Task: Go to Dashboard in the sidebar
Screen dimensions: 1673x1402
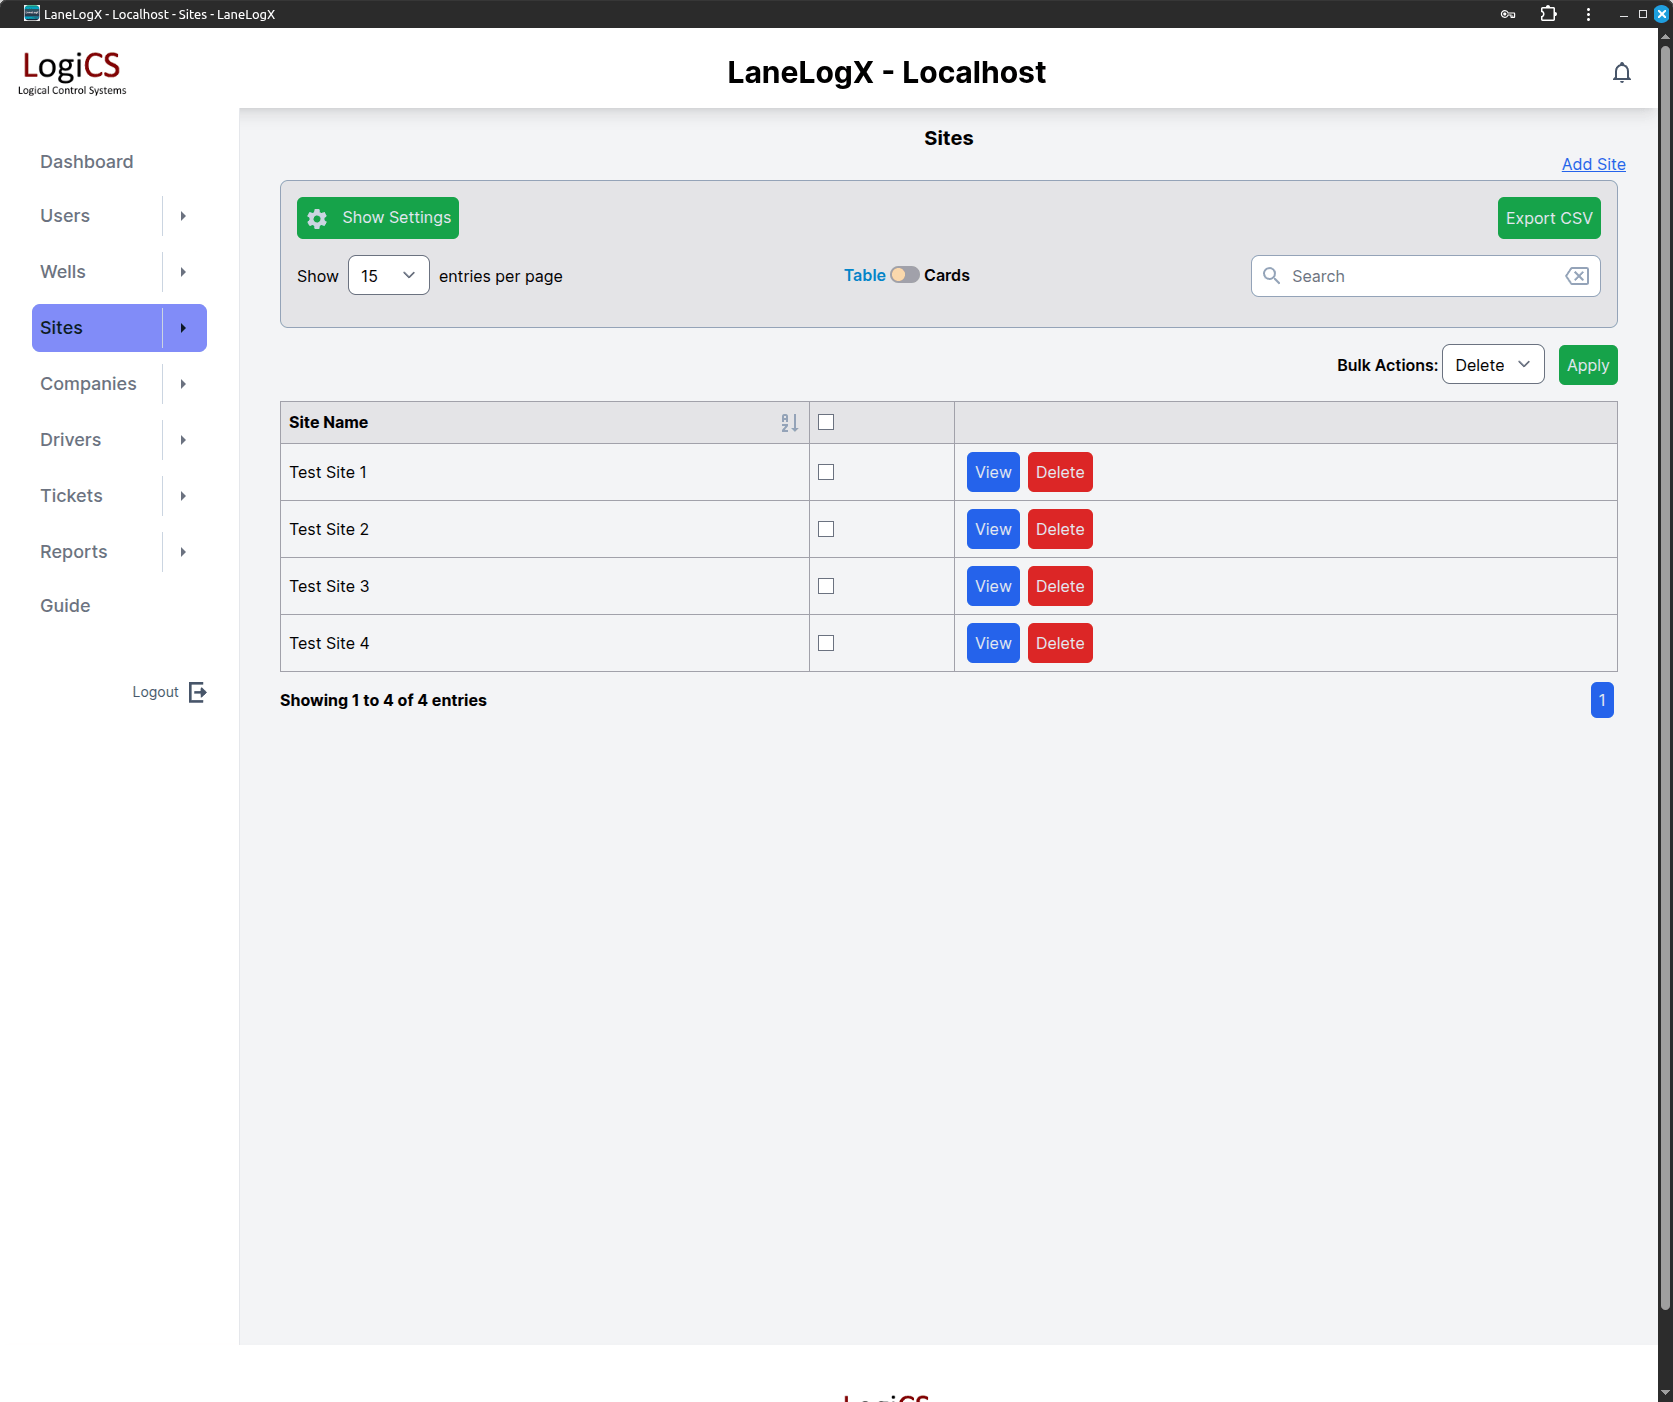Action: click(86, 162)
